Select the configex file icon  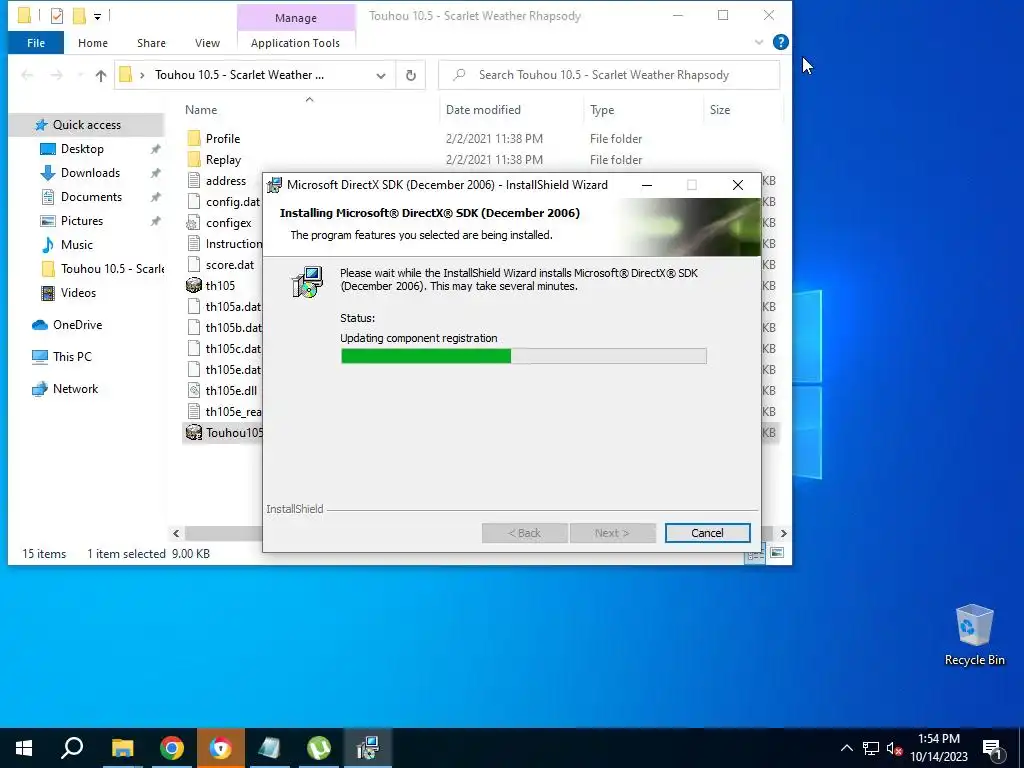click(x=193, y=223)
